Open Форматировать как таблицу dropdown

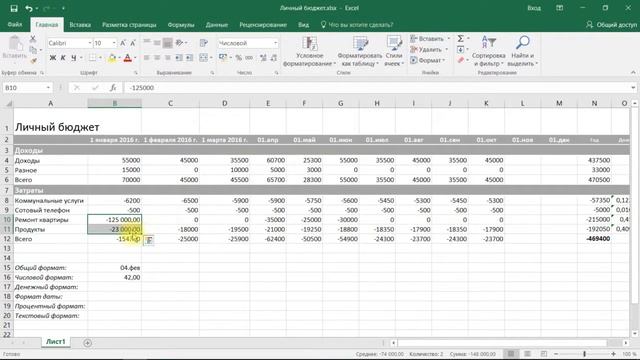(360, 51)
